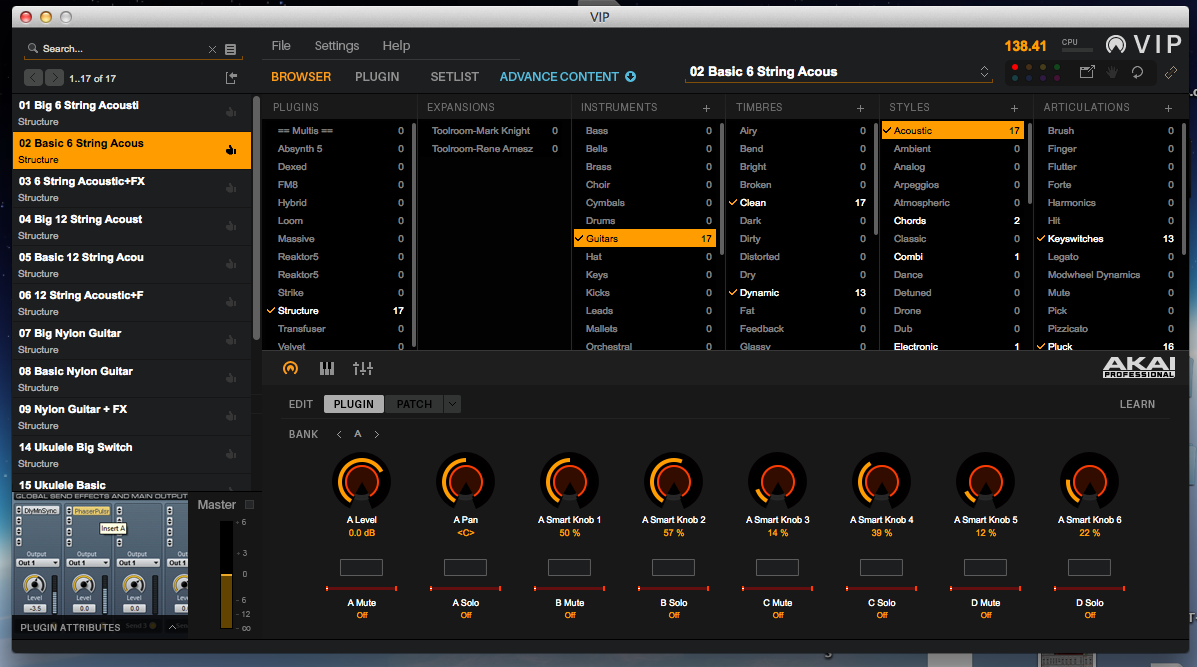Like the 07 Big Nylon Guitar patch

coord(231,340)
